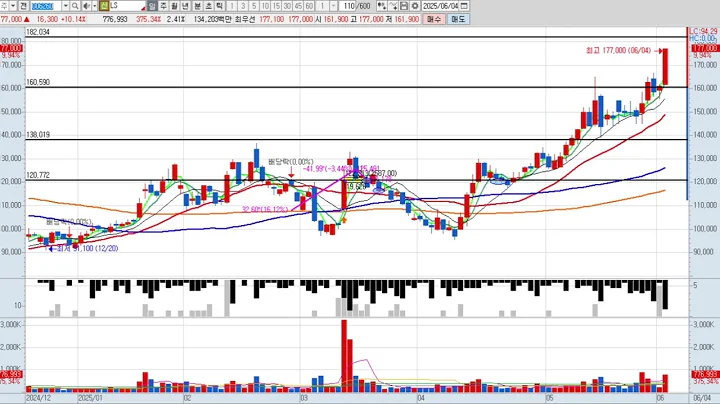Select 초 second chart period
720x404 pixels.
click(208, 6)
